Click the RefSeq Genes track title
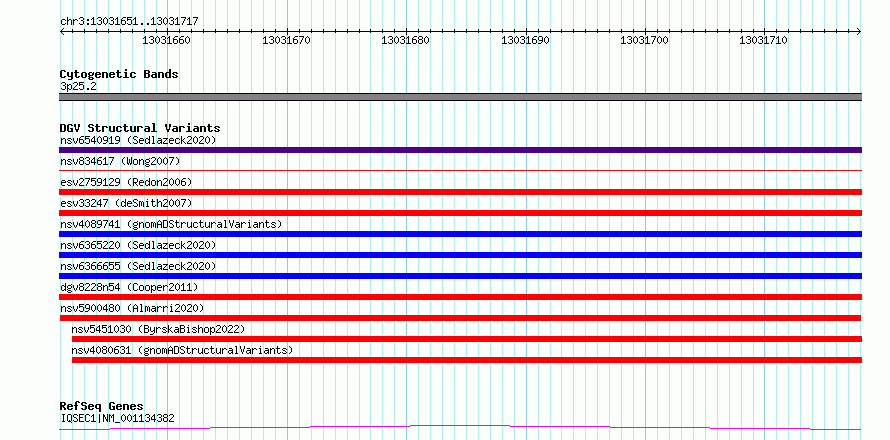This screenshot has height=440, width=890. pos(101,407)
